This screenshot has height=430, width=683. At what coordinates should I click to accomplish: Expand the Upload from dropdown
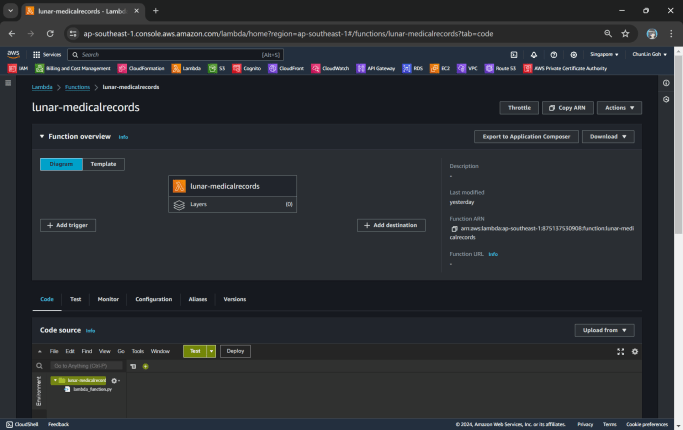pos(604,330)
